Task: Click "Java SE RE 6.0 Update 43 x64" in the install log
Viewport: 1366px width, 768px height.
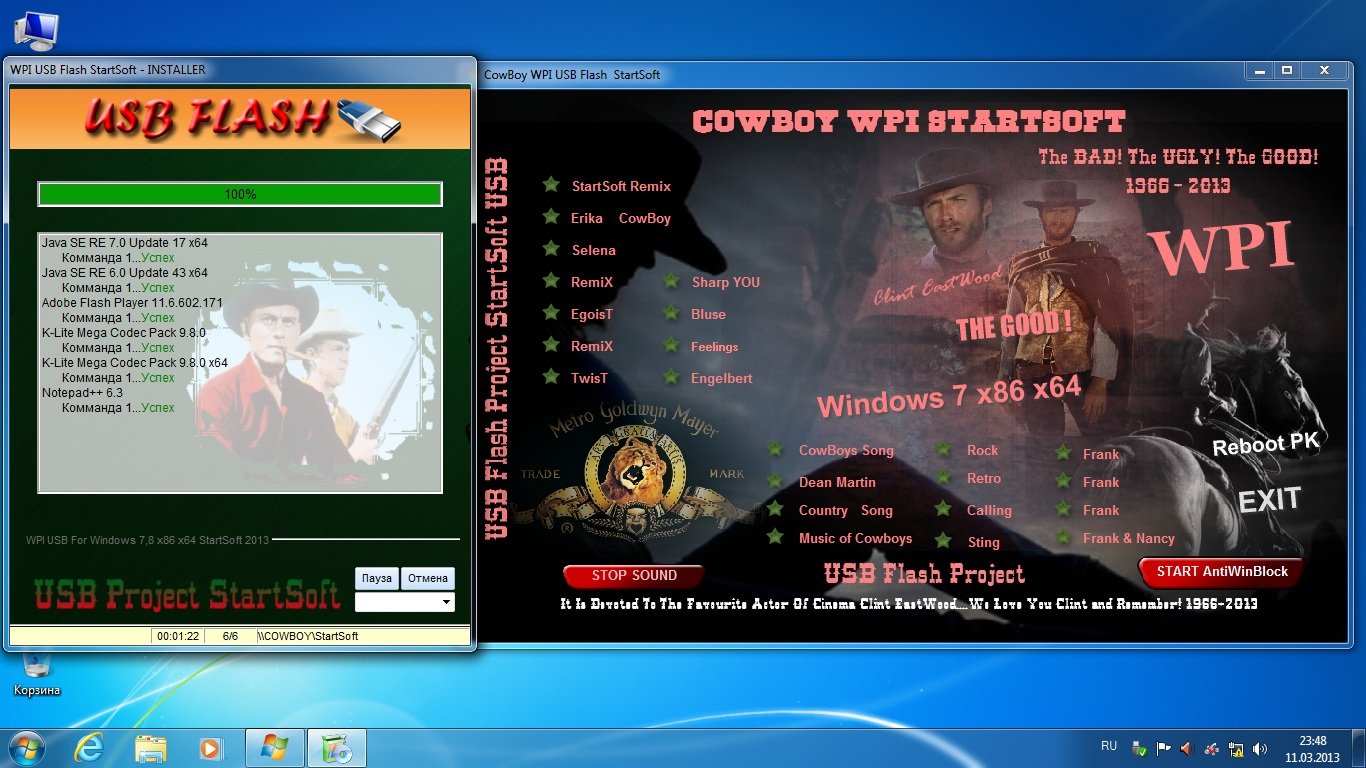Action: pyautogui.click(x=125, y=273)
